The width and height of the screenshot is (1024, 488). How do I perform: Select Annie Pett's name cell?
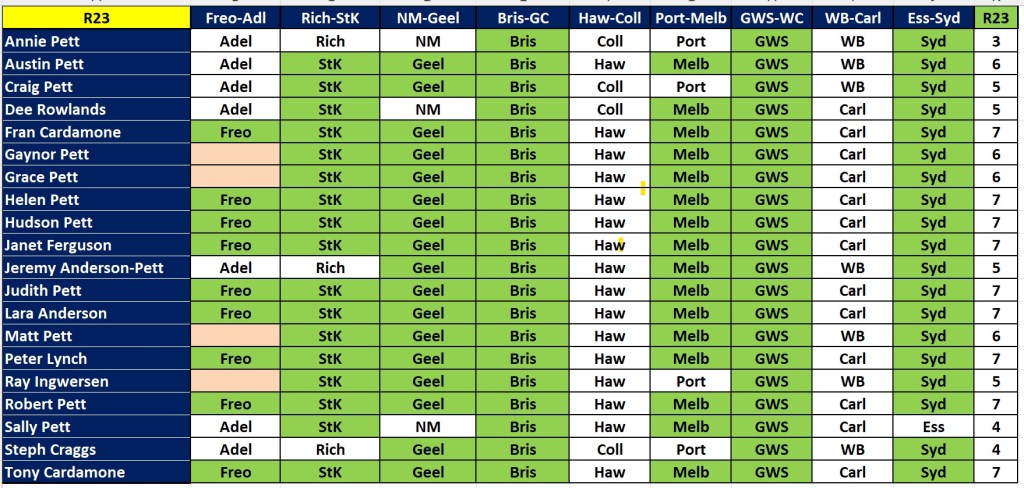coord(96,42)
